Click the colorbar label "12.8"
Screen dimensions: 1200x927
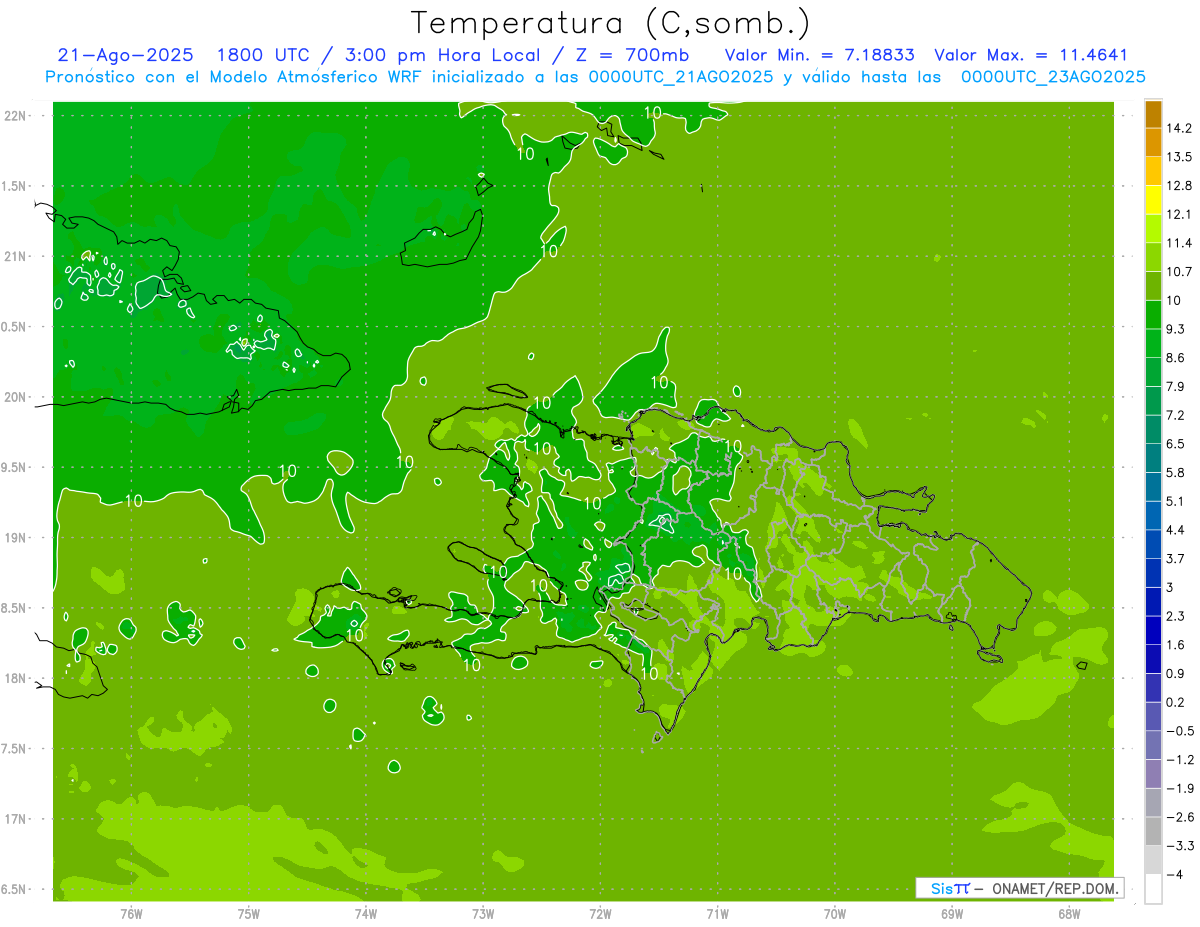click(x=1179, y=185)
